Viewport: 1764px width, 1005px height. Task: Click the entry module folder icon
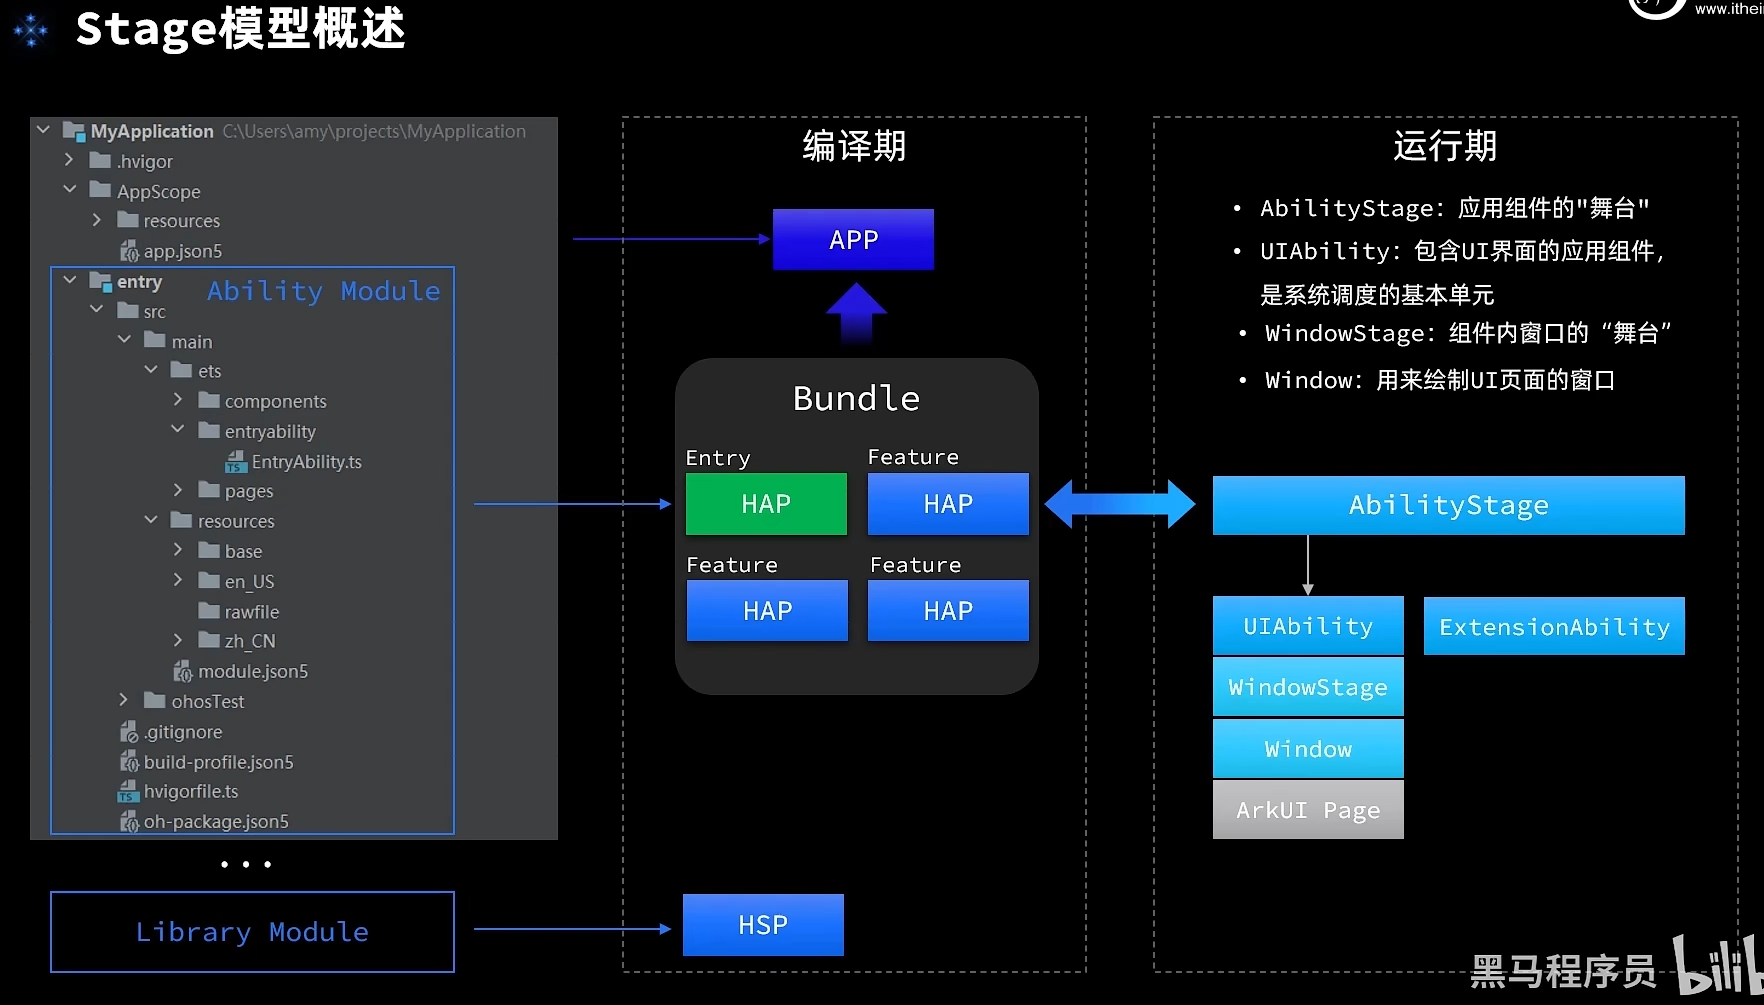[100, 282]
